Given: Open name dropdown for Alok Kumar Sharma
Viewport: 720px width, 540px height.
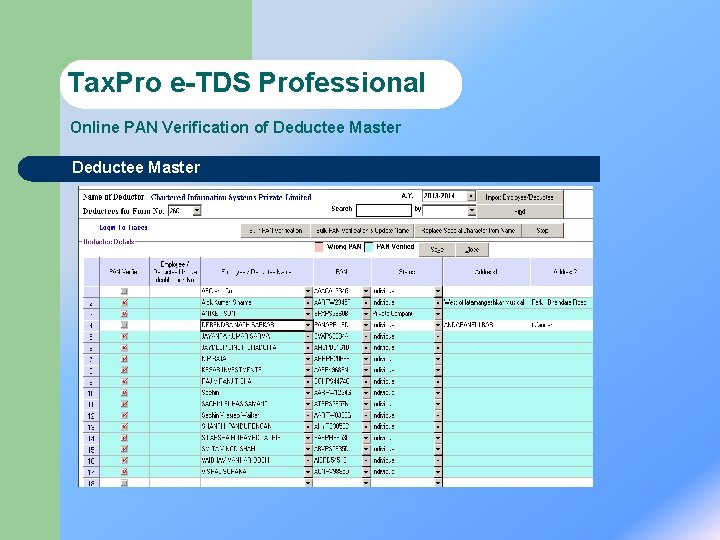Looking at the screenshot, I should pos(308,303).
